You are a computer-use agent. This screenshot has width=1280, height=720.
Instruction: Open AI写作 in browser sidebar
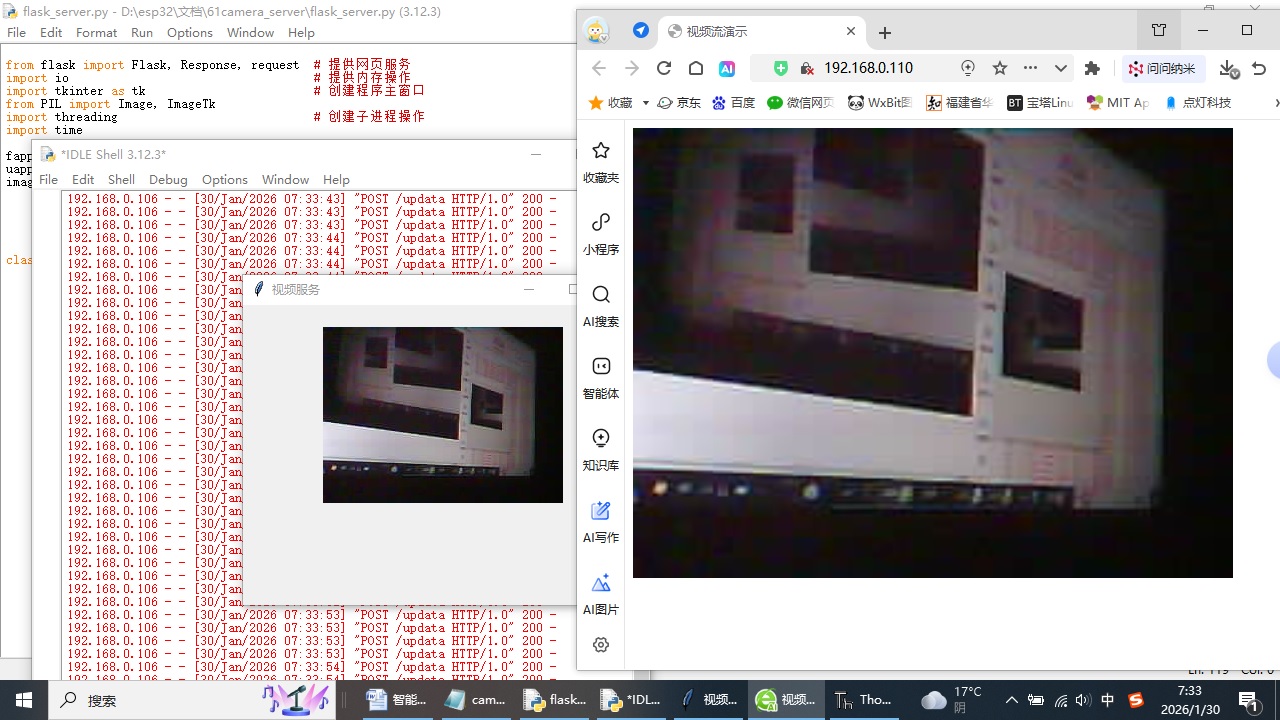click(601, 522)
